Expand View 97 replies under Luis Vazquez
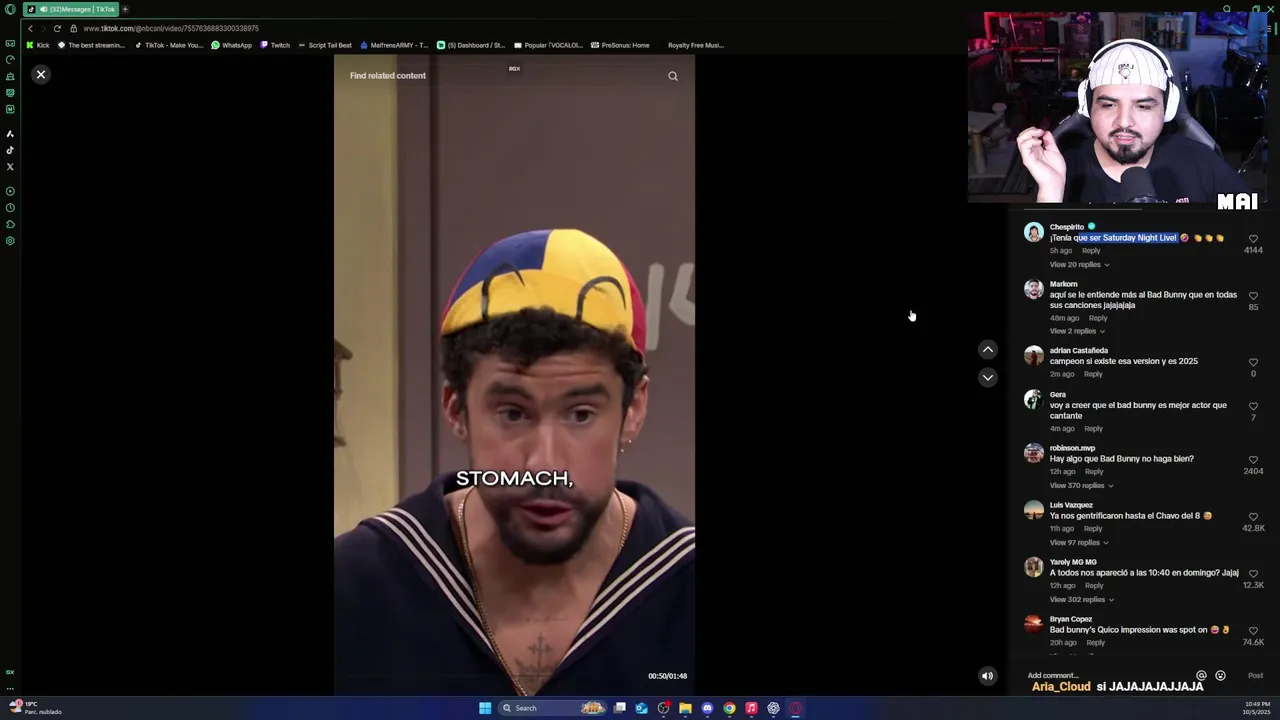Screen dimensions: 1280x720 1077,543
